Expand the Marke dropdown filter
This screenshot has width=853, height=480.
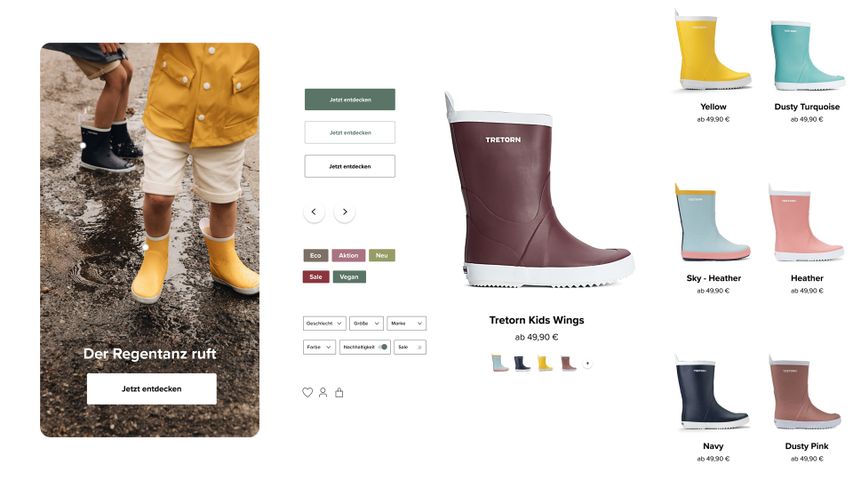(406, 323)
